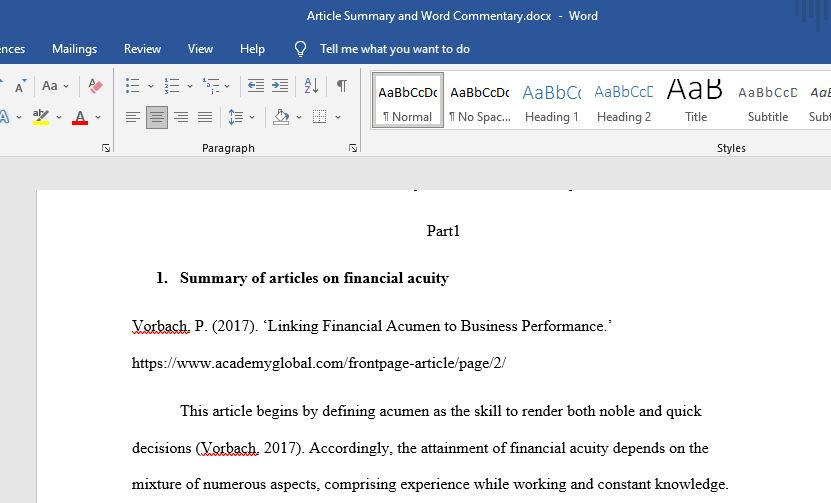Click the Borders icon
The image size is (831, 503).
click(320, 117)
